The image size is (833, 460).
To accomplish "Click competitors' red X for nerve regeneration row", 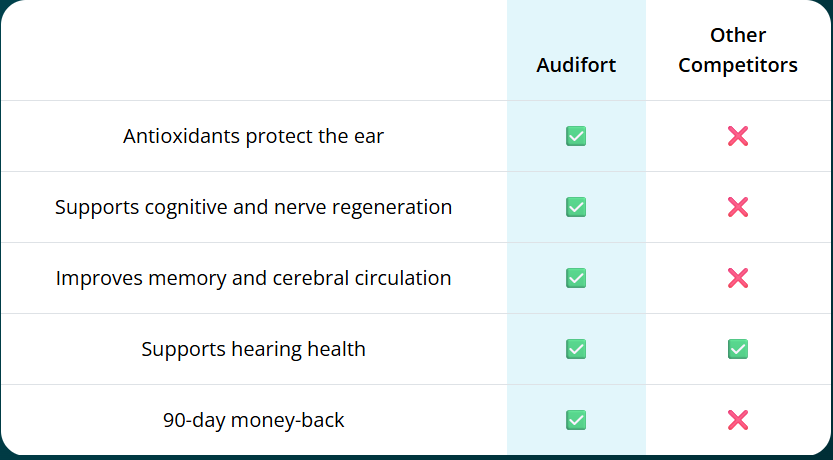I will point(738,207).
